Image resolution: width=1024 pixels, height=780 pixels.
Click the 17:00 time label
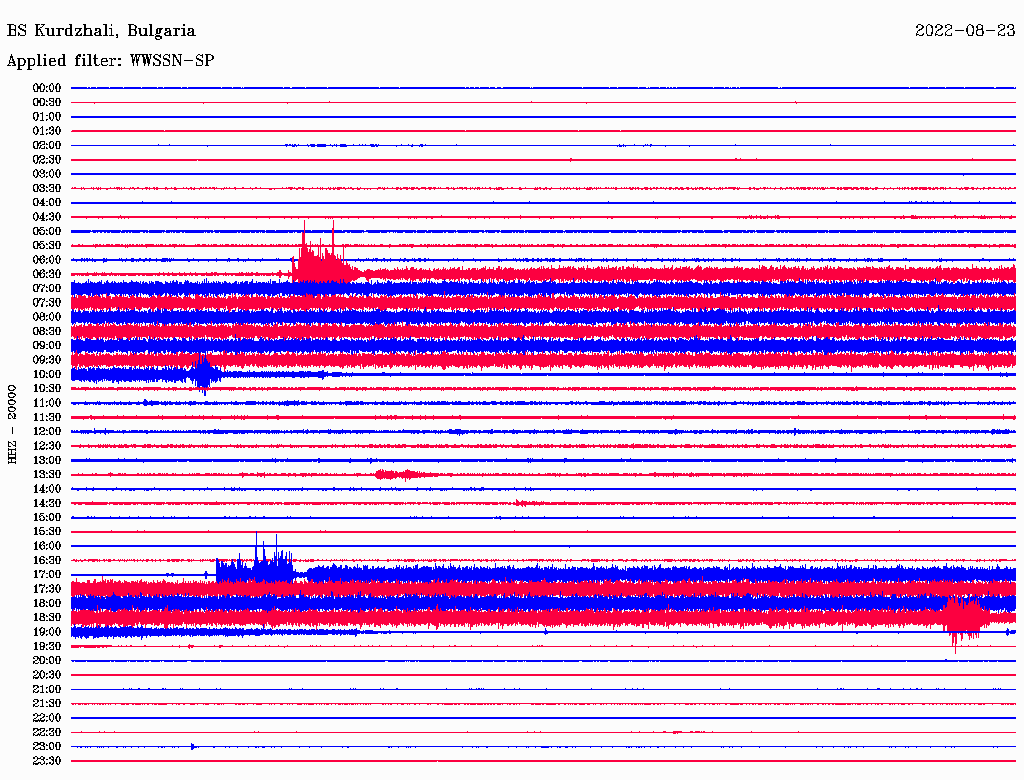(47, 574)
